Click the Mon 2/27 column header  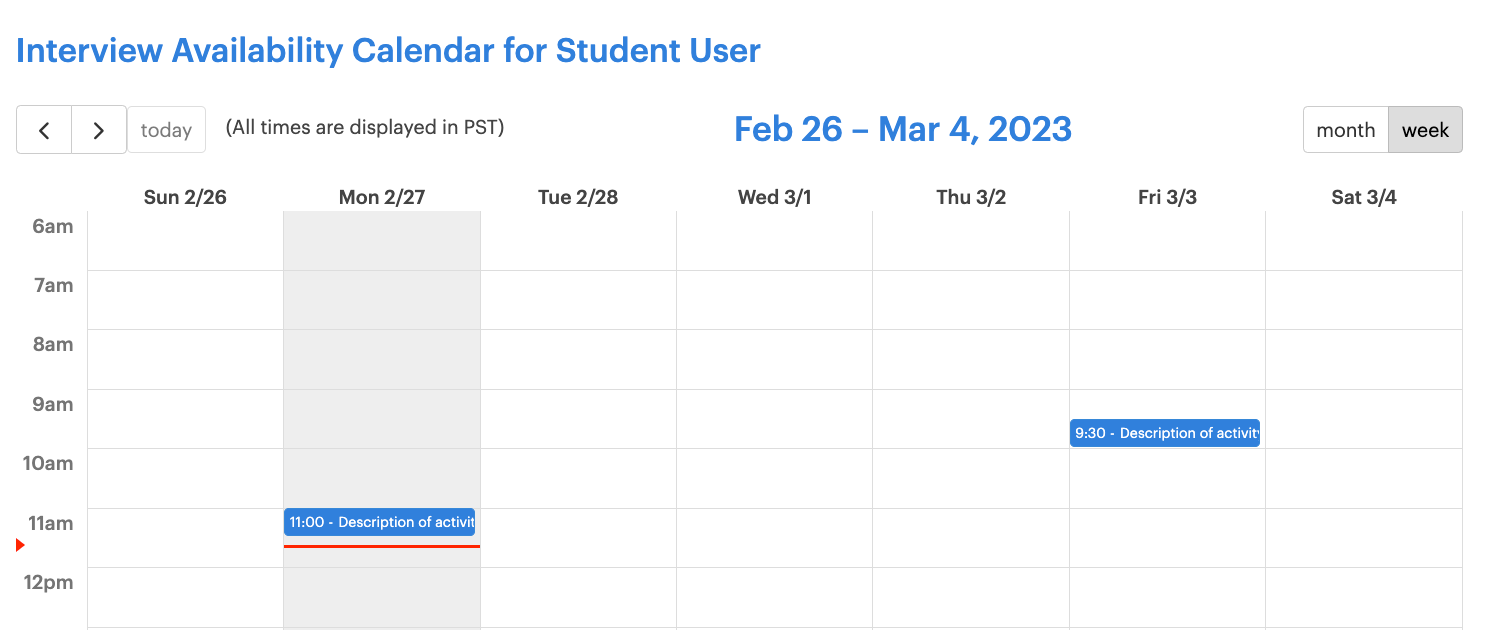point(382,197)
